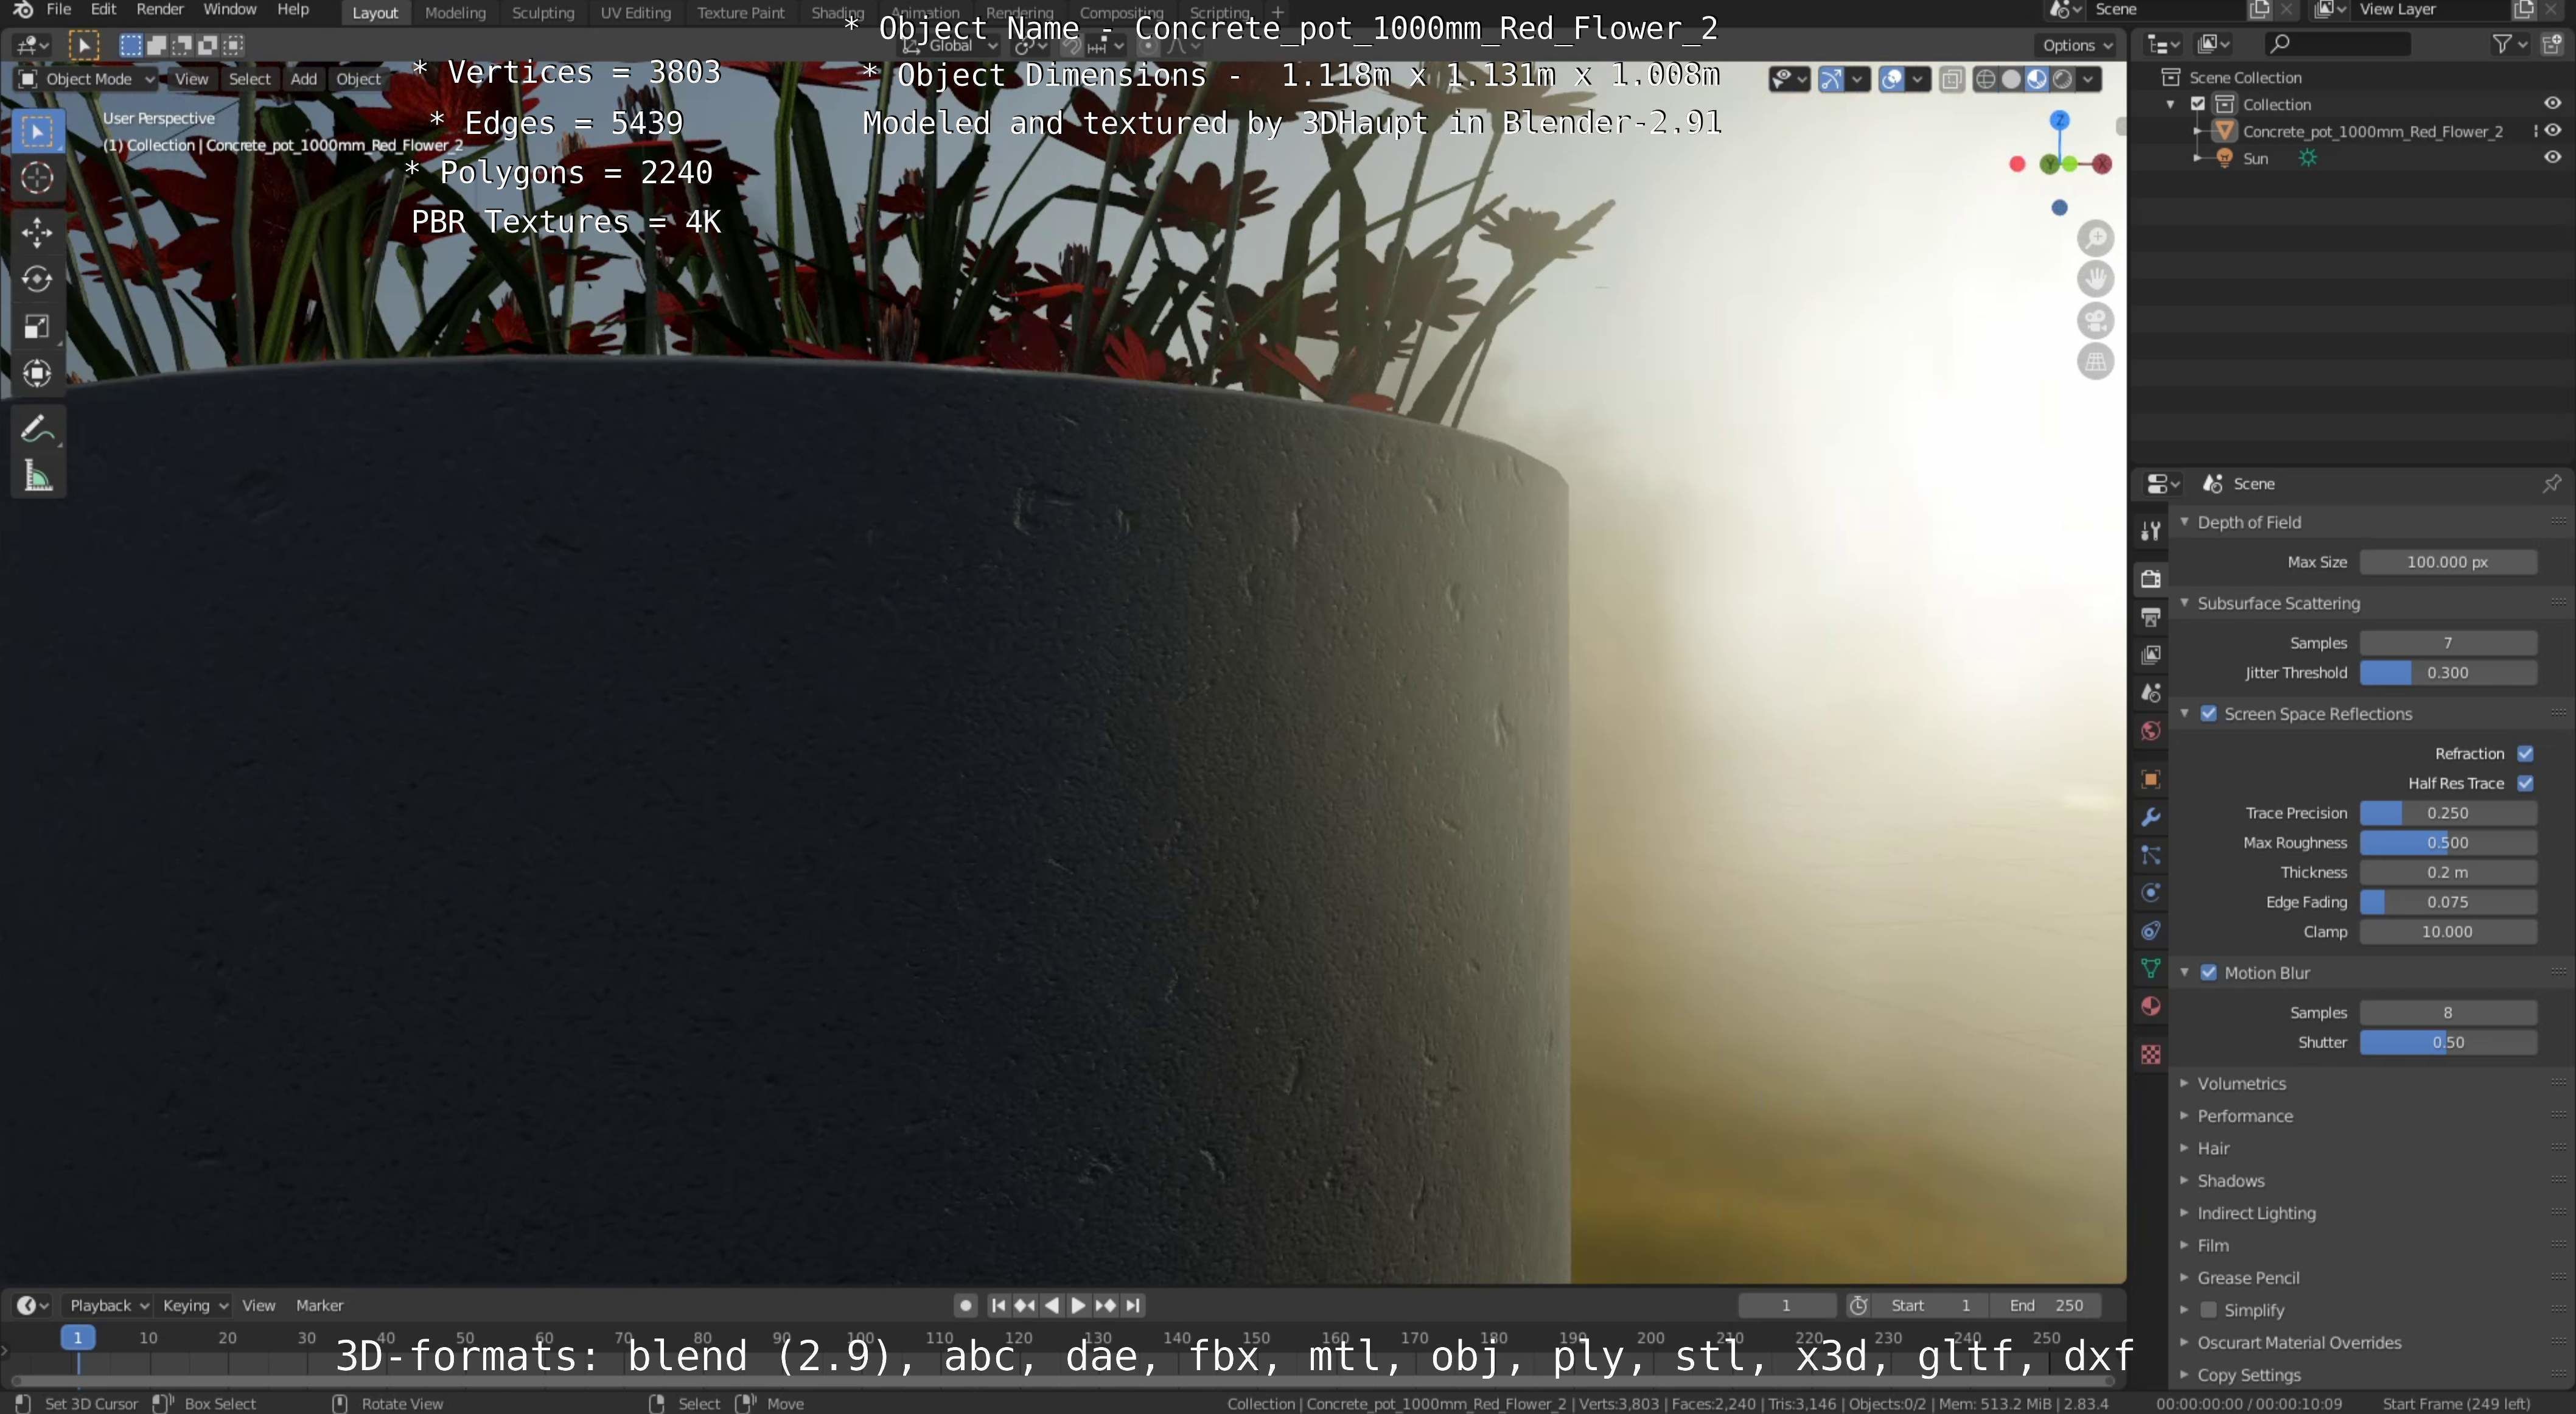Open View Layer properties tab

[x=2150, y=655]
